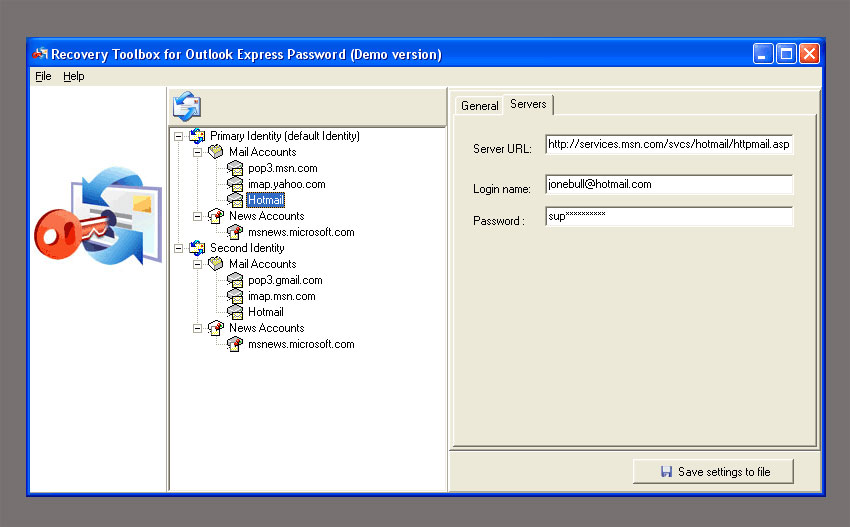This screenshot has height=527, width=850.
Task: Click the refresh mail accounts toolbar icon
Action: tap(187, 106)
